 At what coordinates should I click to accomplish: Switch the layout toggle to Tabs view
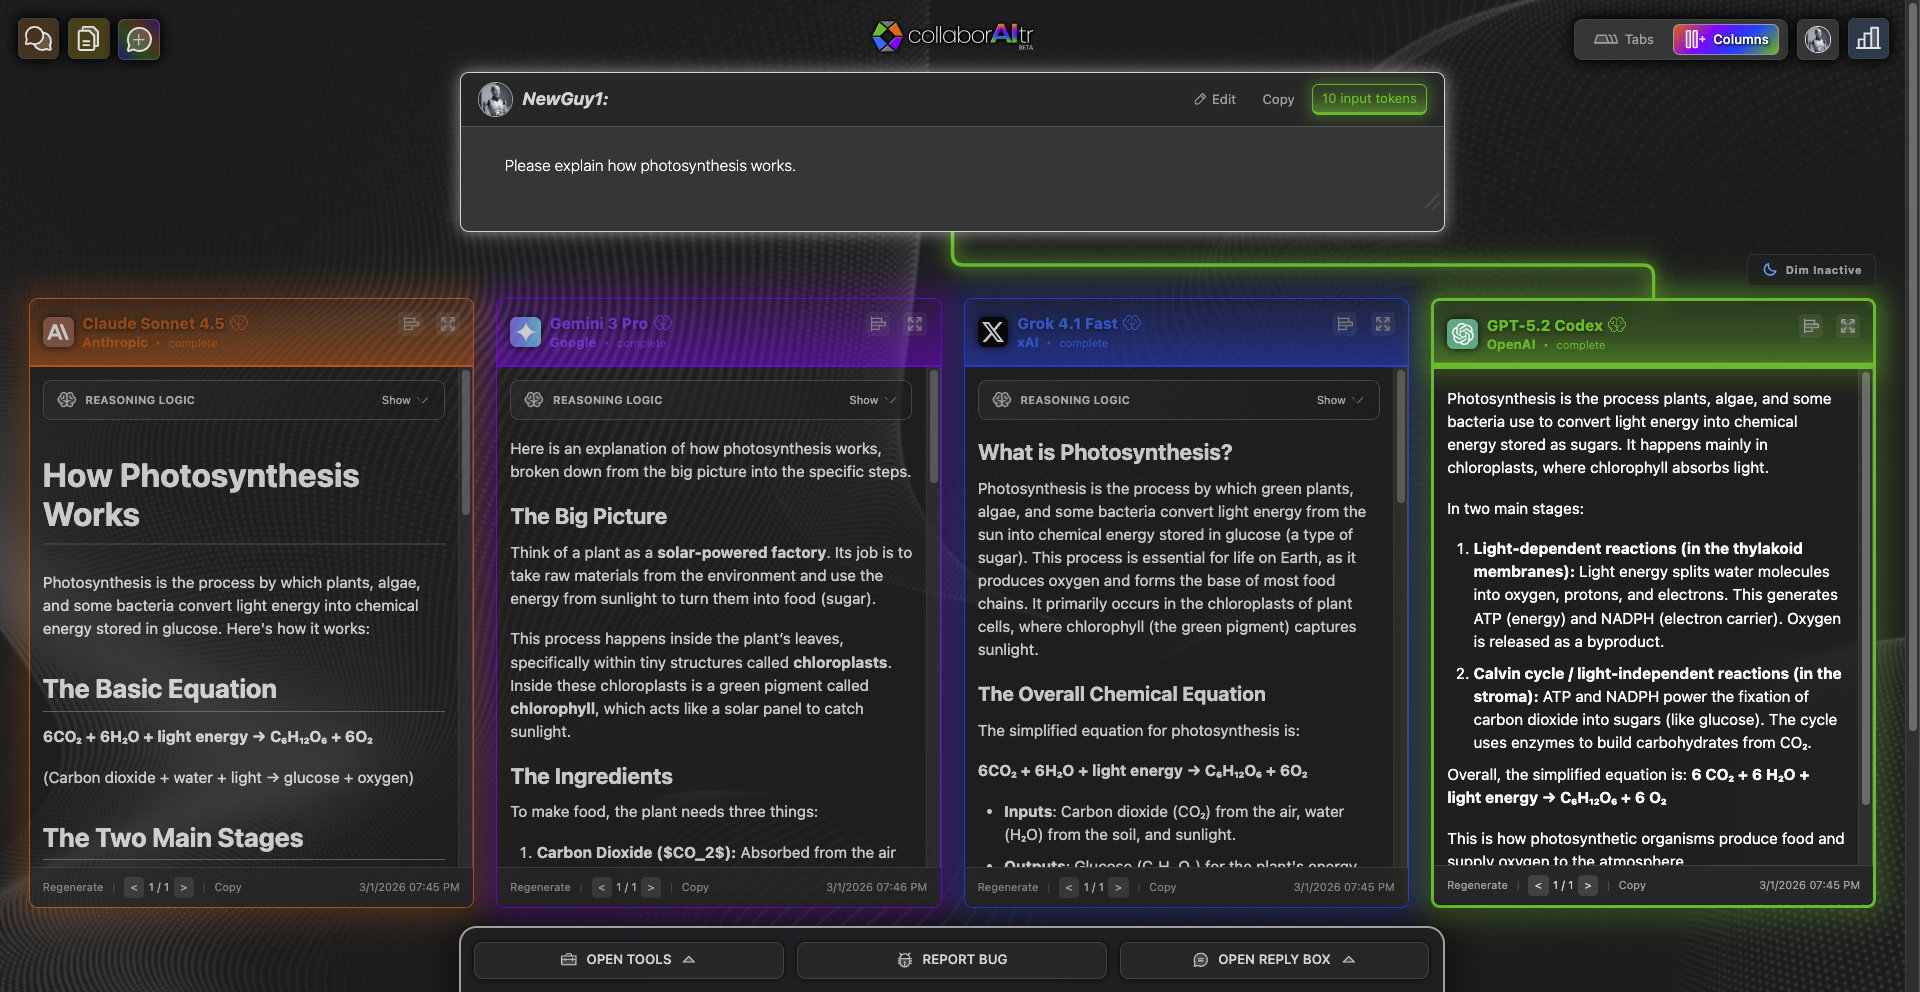[x=1621, y=39]
